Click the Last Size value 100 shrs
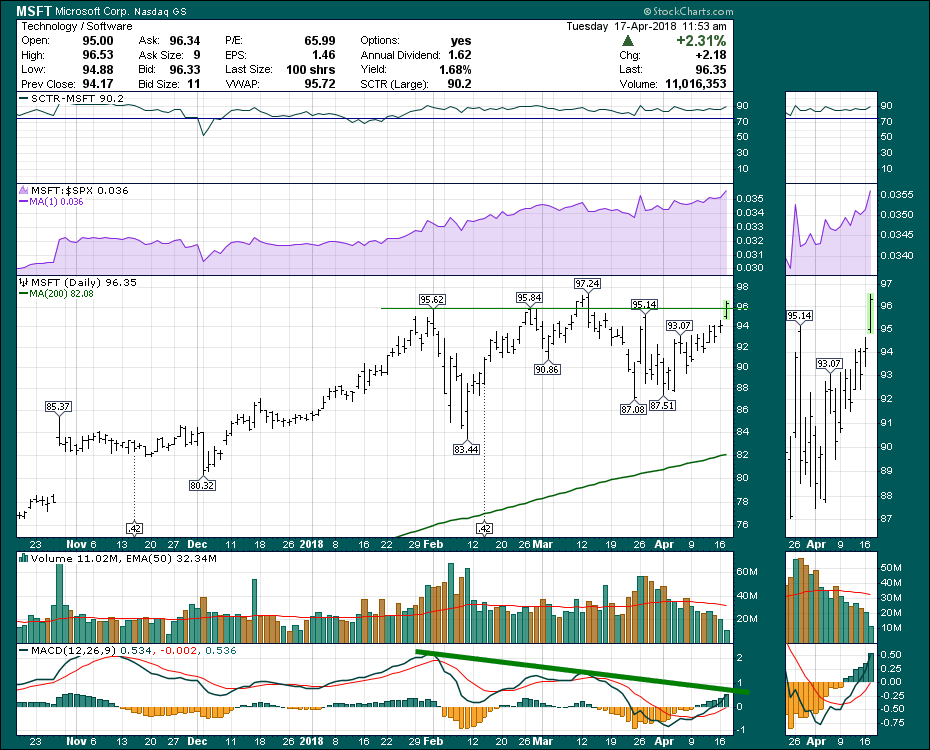The width and height of the screenshot is (930, 750). pos(311,69)
